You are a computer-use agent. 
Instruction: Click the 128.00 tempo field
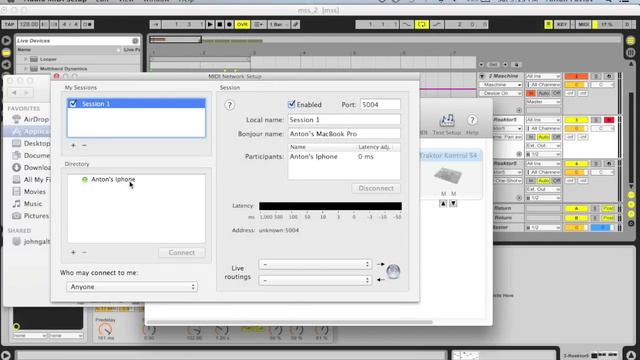[x=28, y=24]
